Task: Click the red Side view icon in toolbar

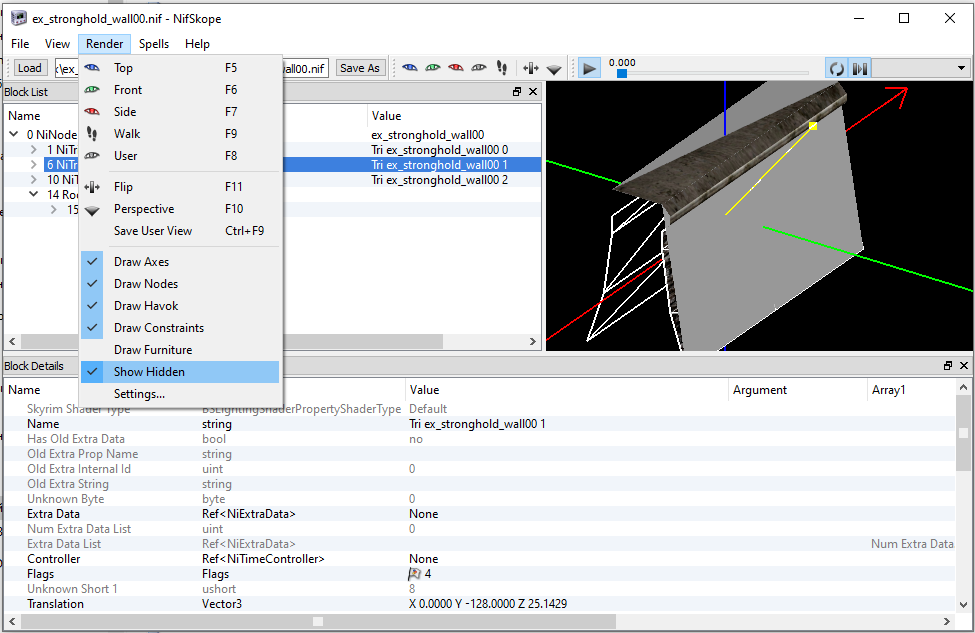Action: point(456,68)
